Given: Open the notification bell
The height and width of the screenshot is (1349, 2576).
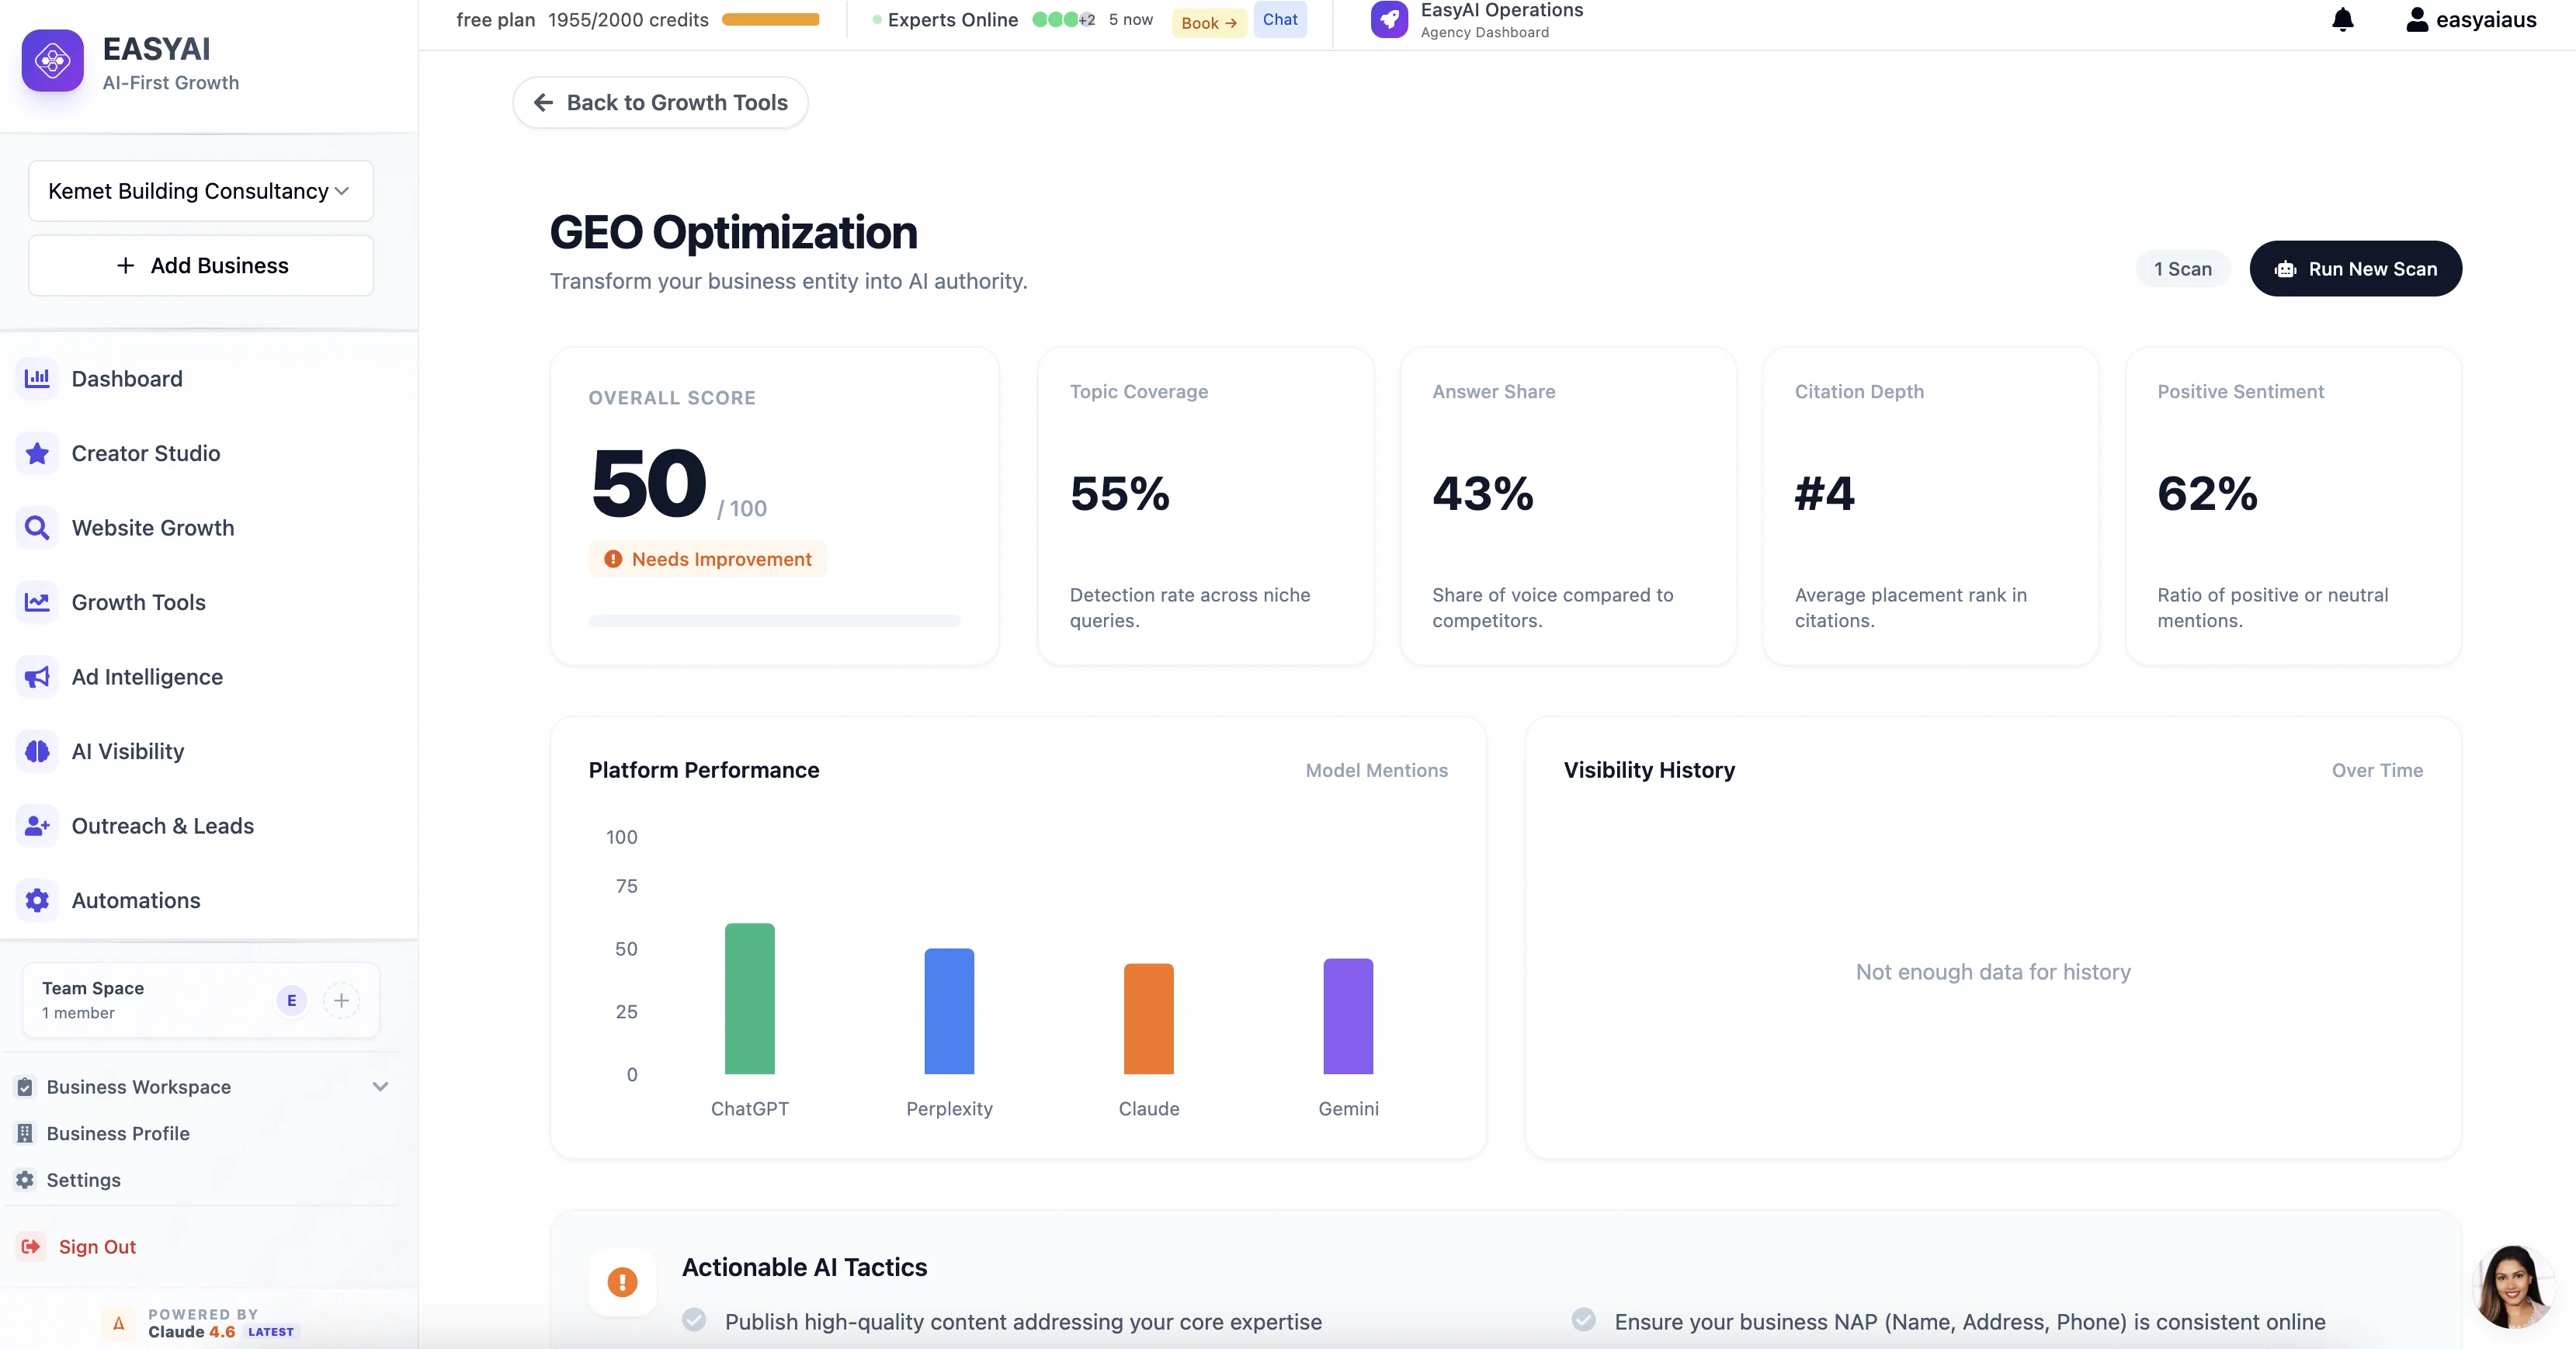Looking at the screenshot, I should [2342, 19].
